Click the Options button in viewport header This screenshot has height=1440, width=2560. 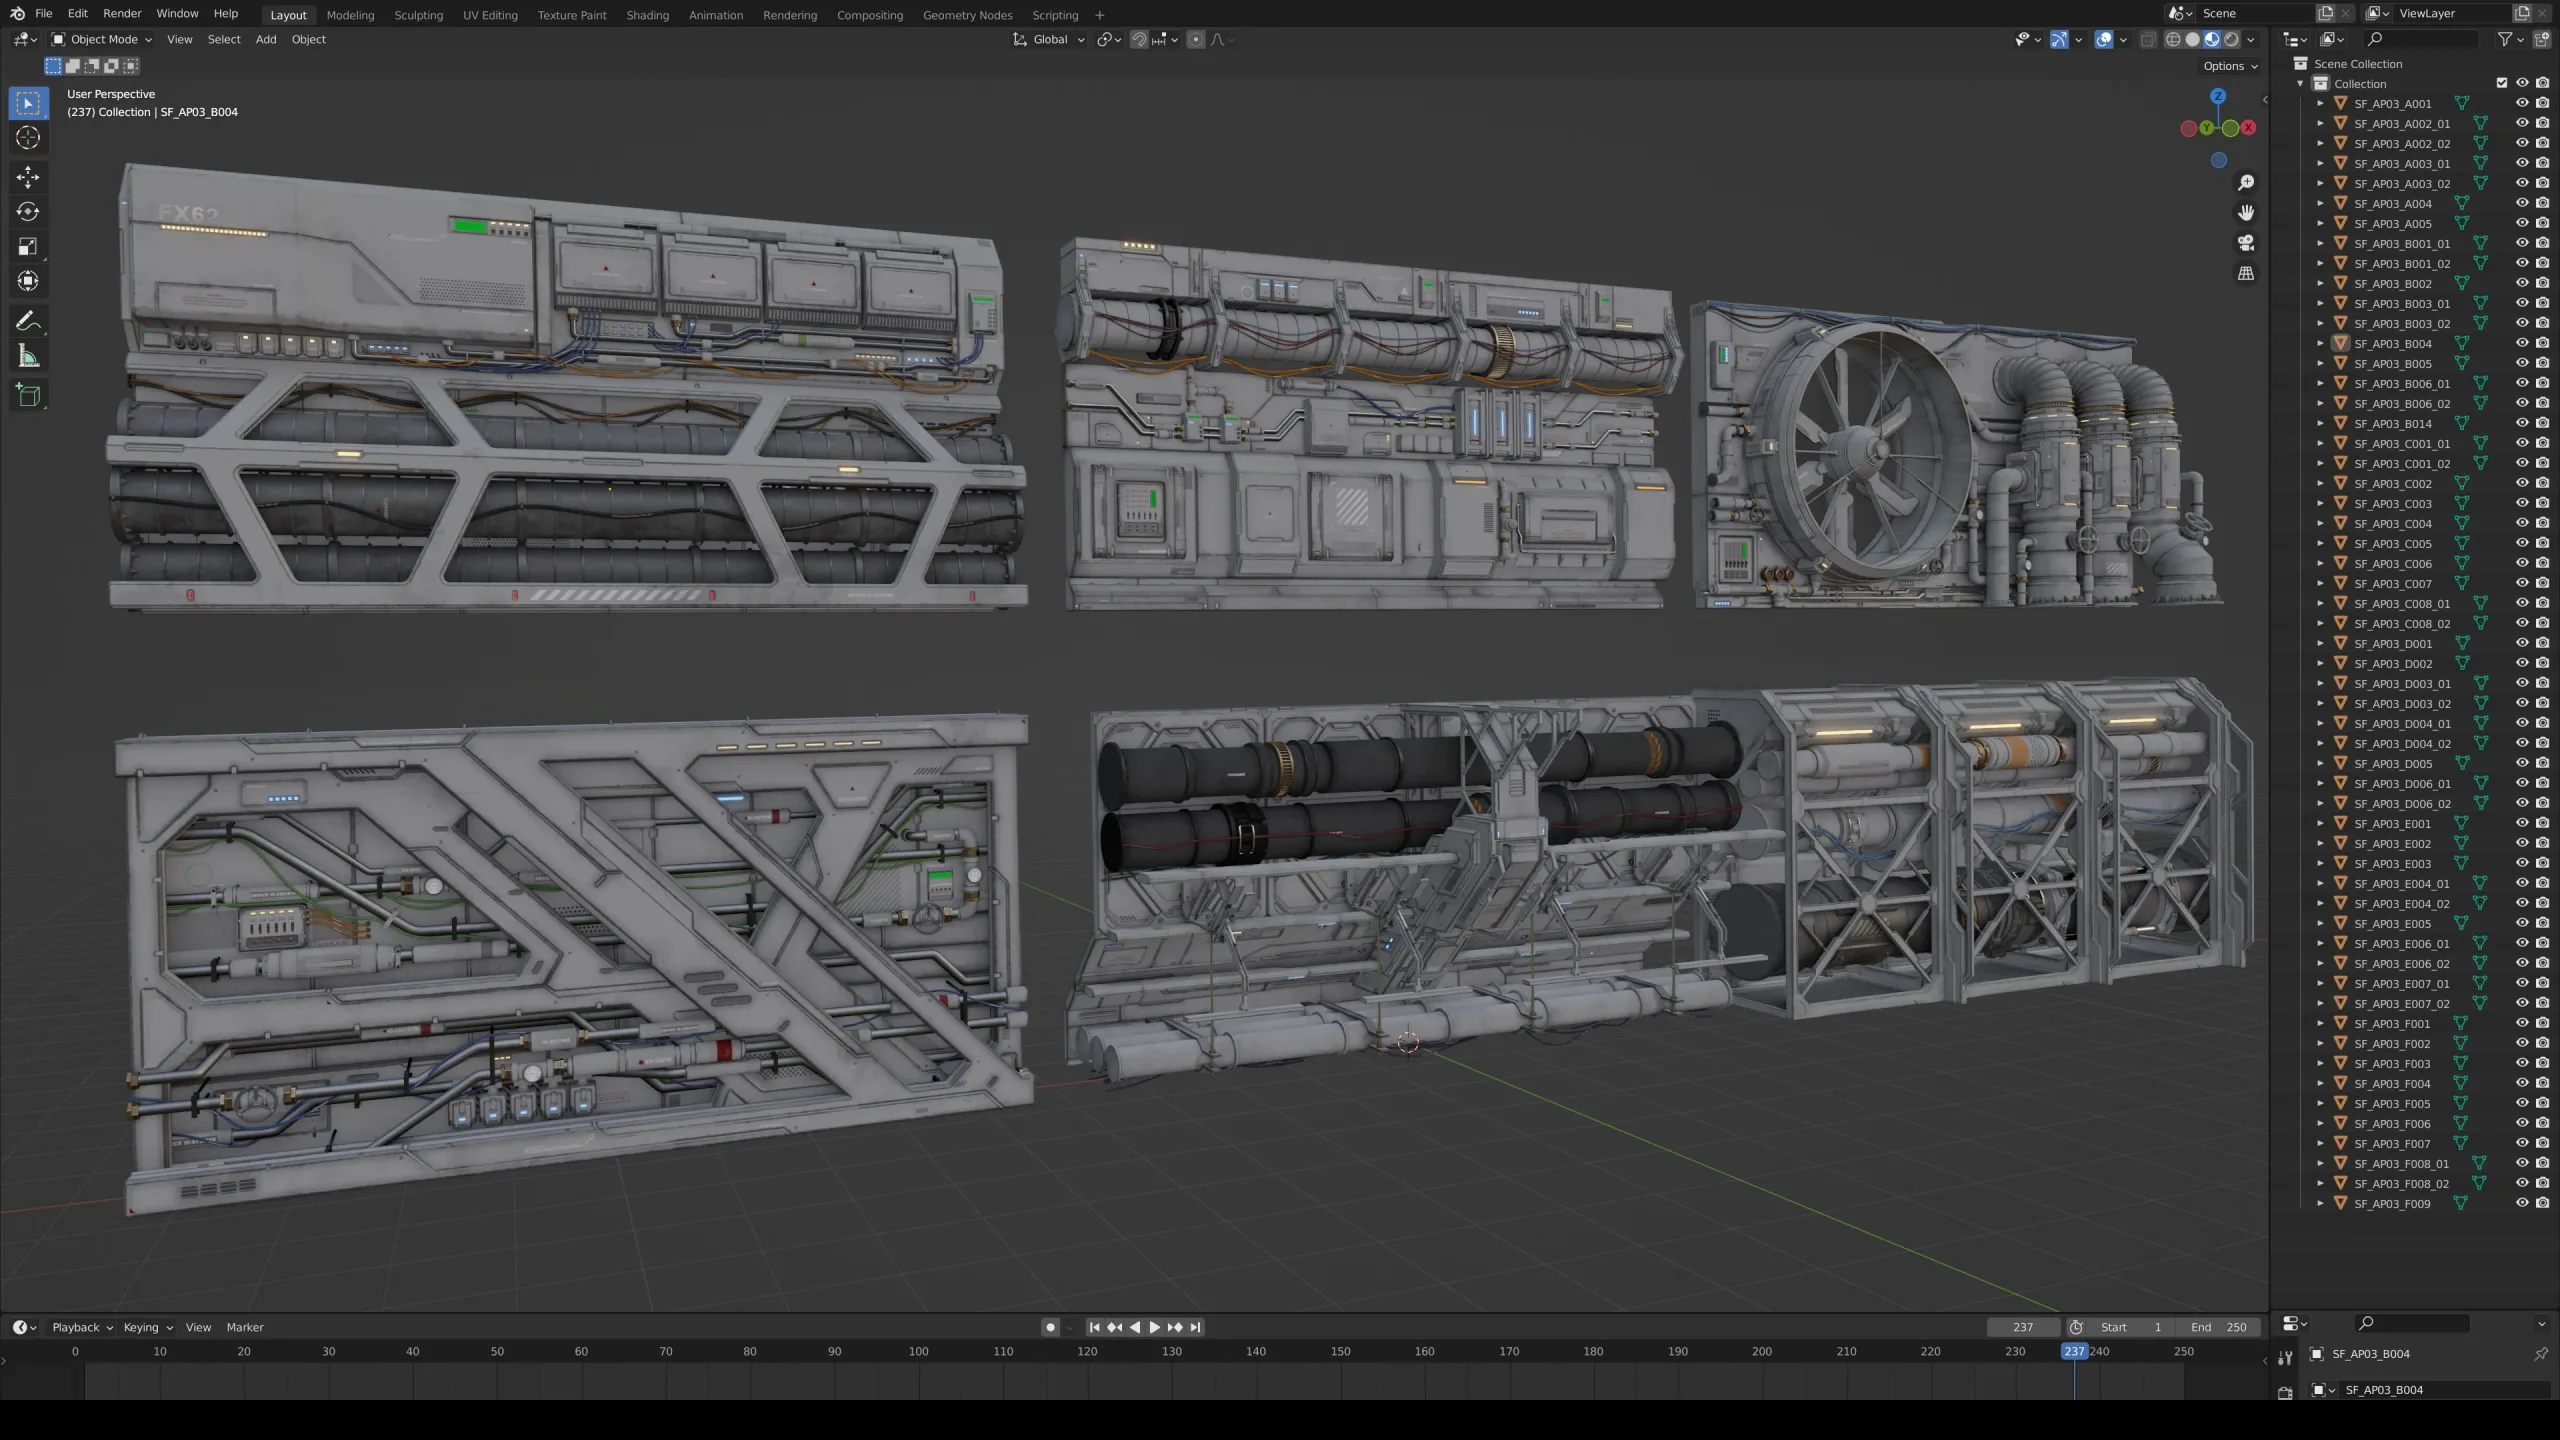(x=2230, y=66)
